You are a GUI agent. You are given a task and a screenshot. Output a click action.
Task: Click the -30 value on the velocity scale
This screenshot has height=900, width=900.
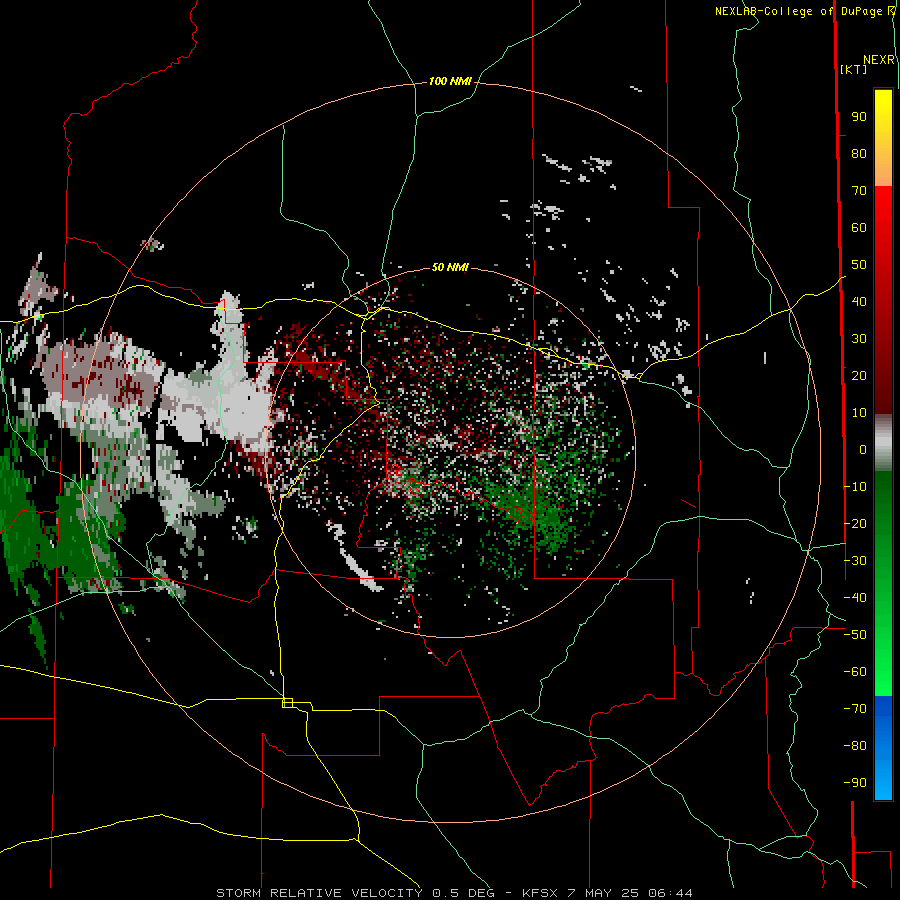click(855, 561)
